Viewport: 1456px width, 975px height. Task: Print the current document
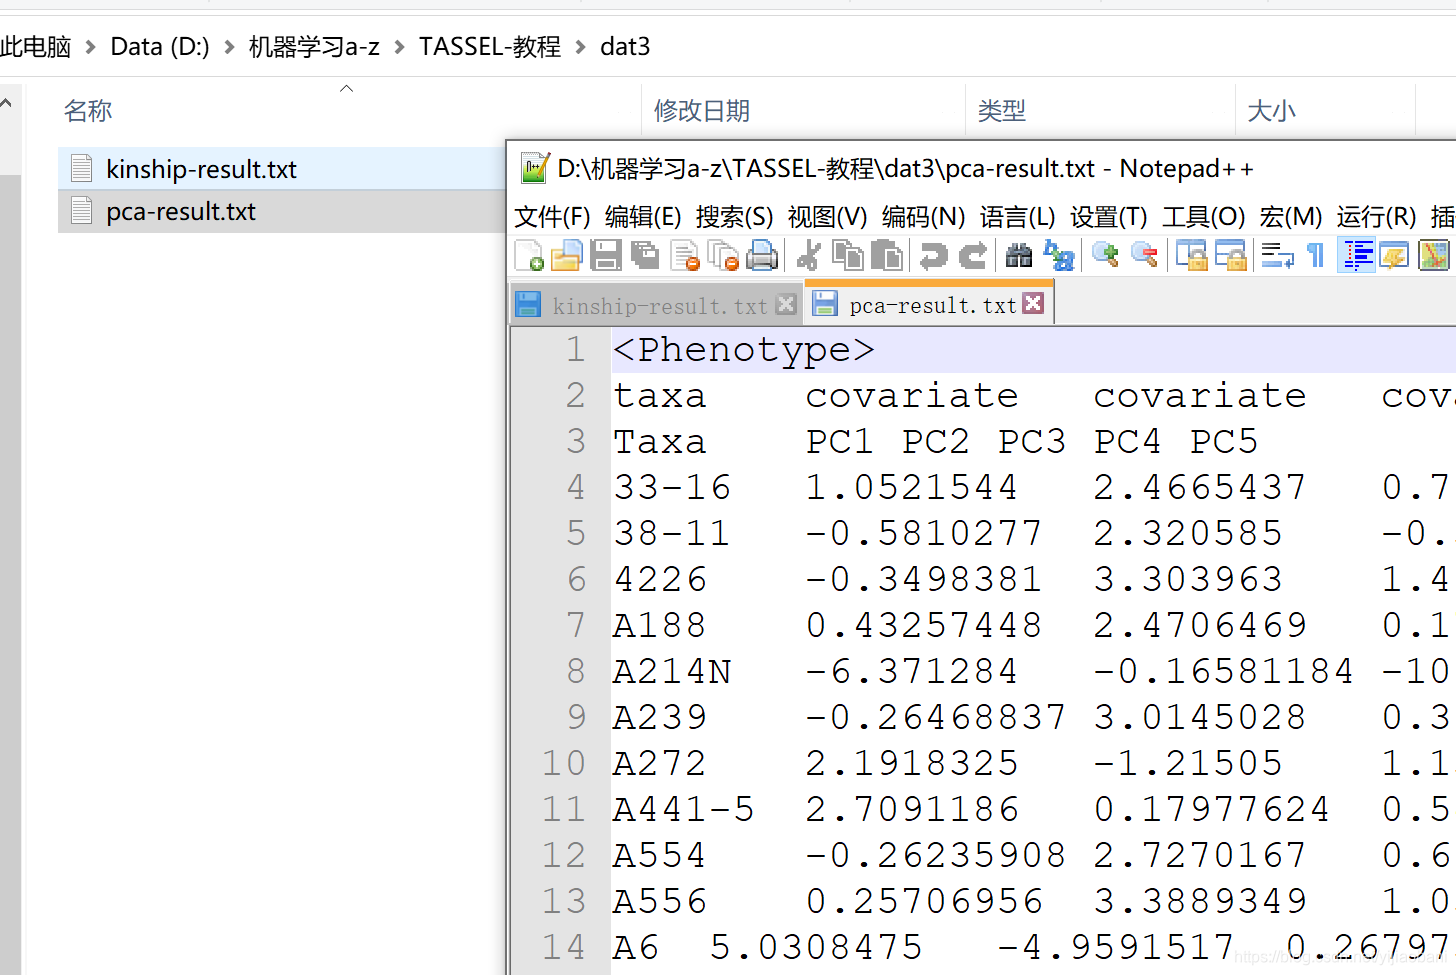pyautogui.click(x=762, y=255)
